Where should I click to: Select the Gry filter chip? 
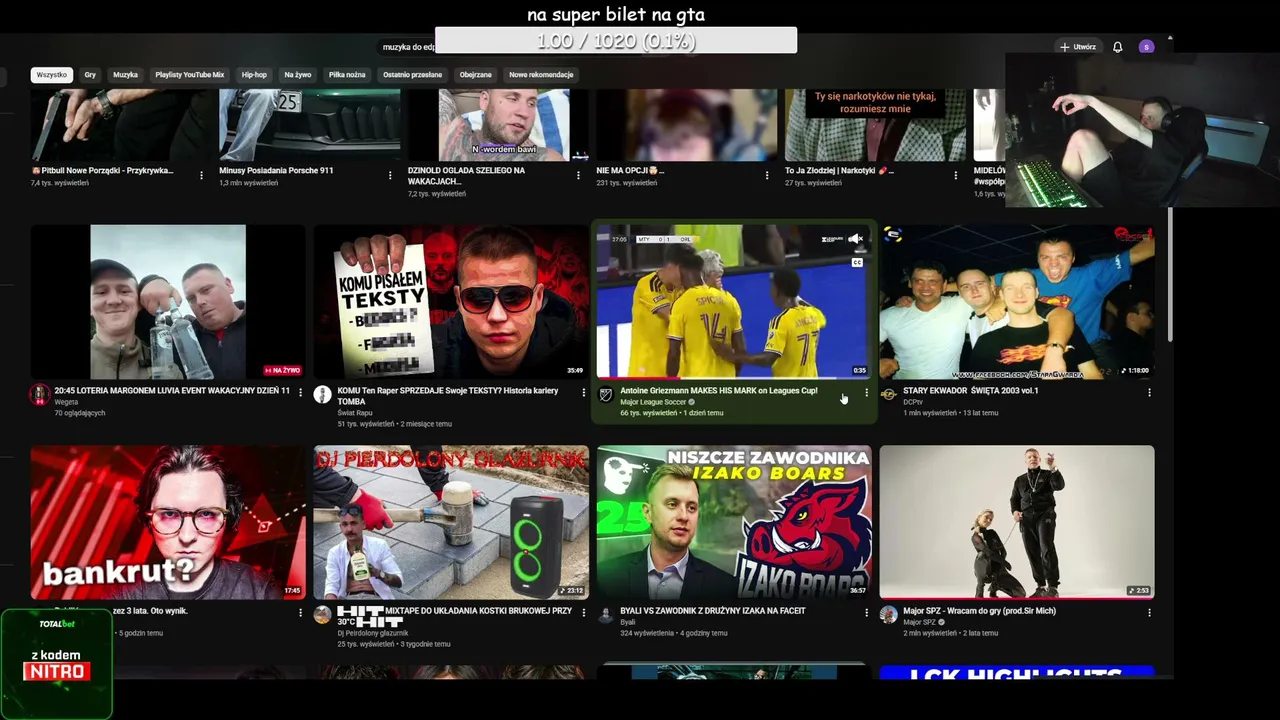90,75
